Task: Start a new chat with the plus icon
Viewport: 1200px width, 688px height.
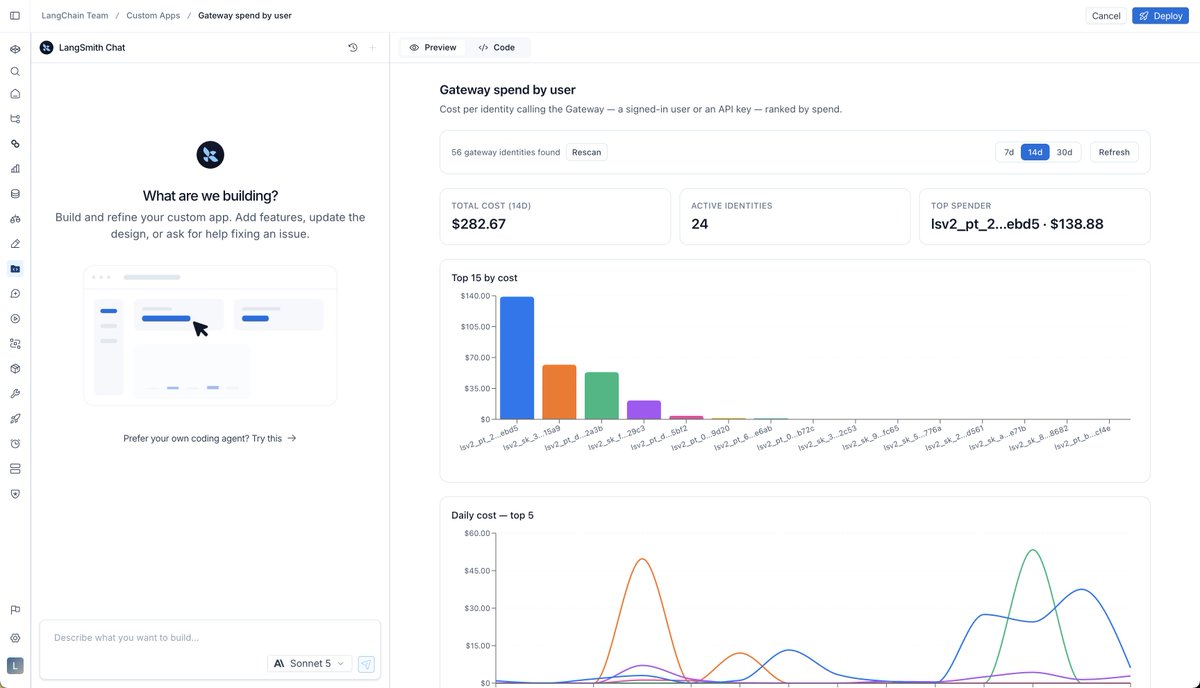Action: (373, 47)
